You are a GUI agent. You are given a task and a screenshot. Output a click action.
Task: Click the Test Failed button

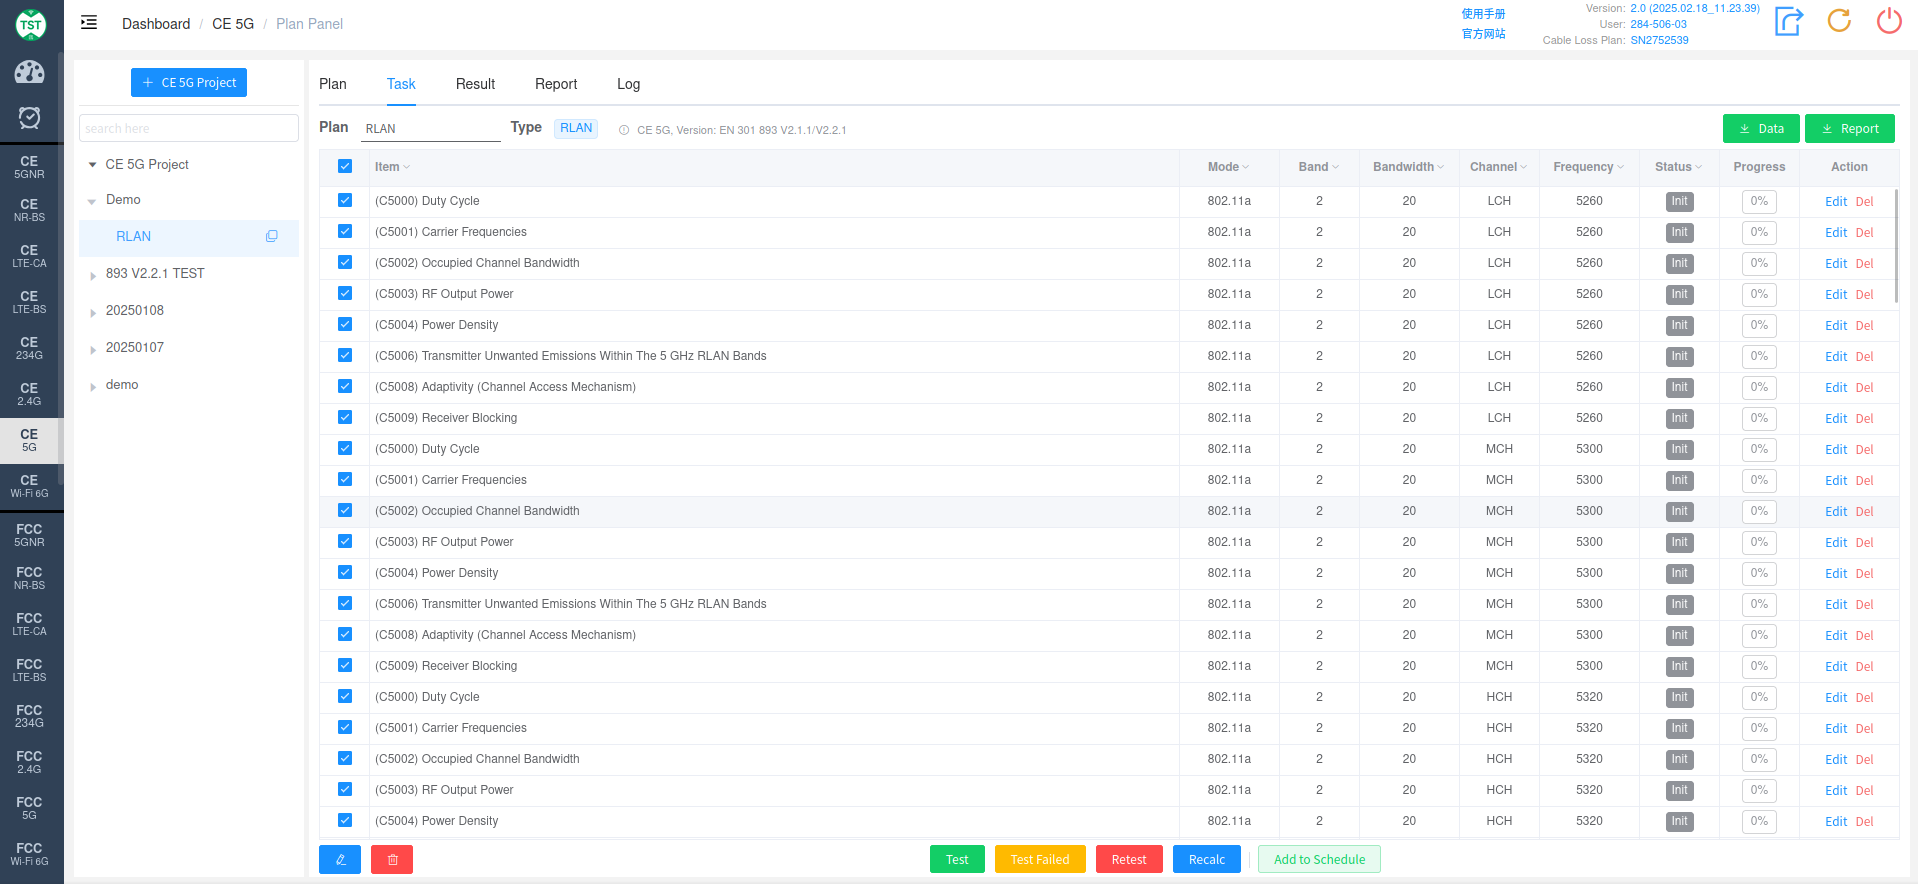pos(1040,860)
